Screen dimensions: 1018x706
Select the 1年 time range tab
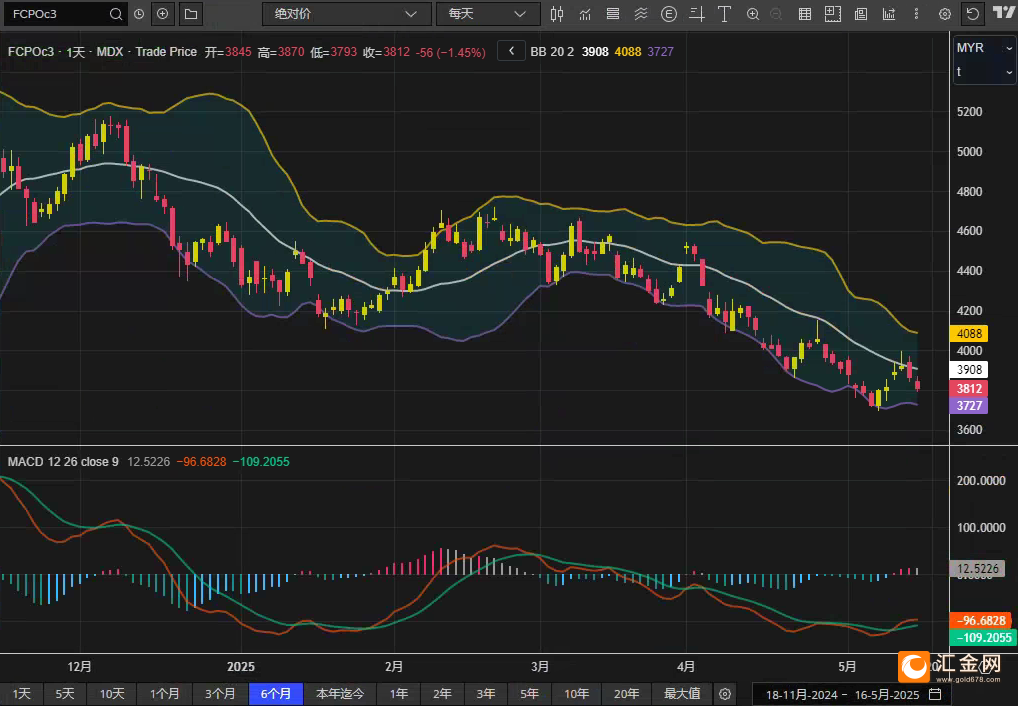click(x=399, y=694)
